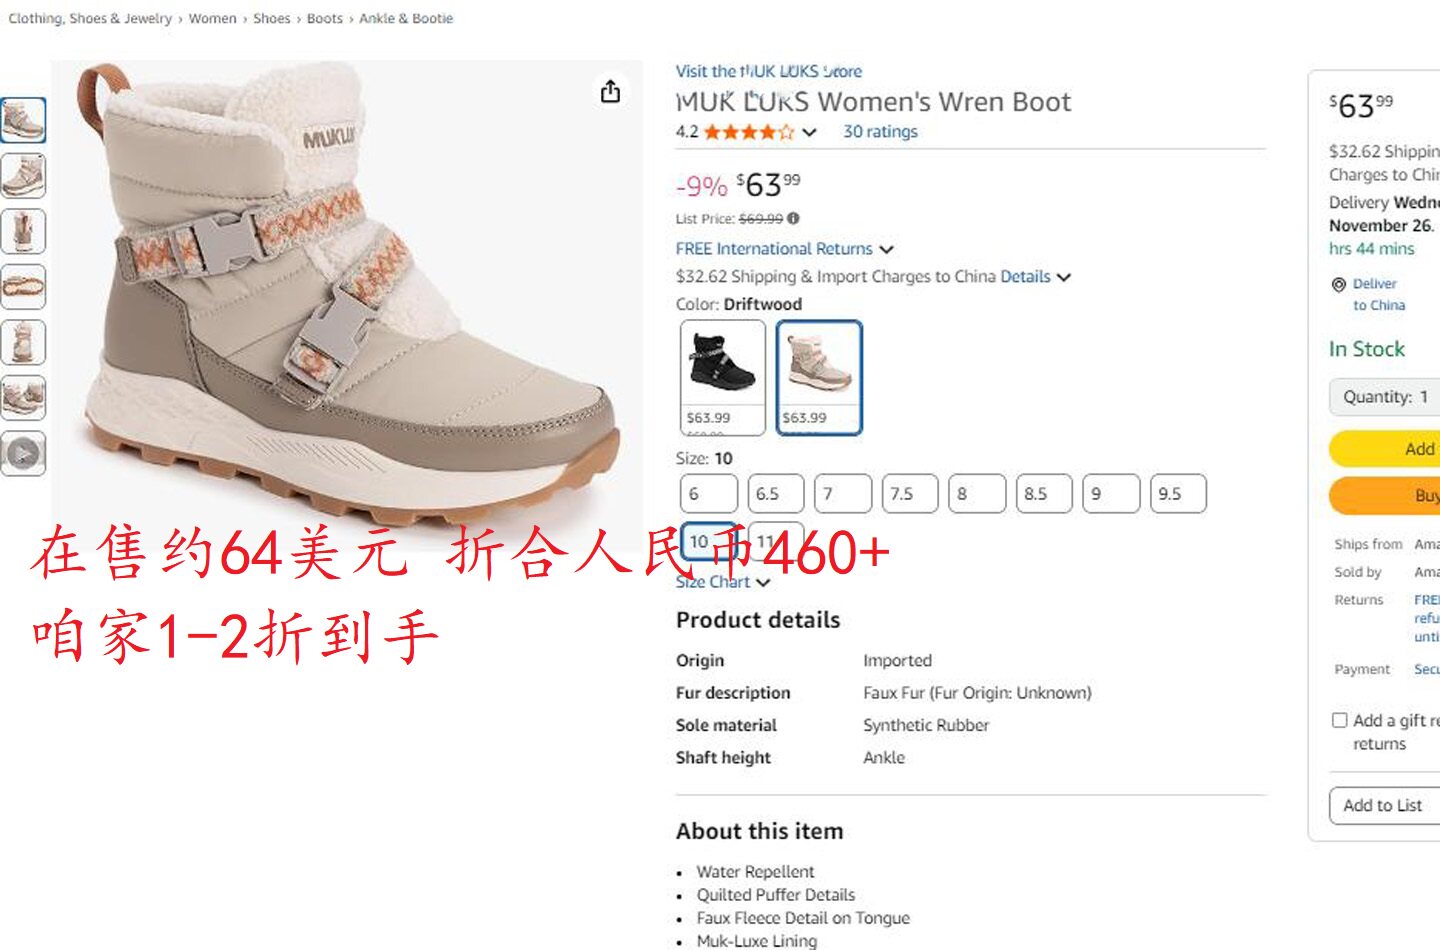
Task: Select the black color swatch
Action: [x=722, y=377]
